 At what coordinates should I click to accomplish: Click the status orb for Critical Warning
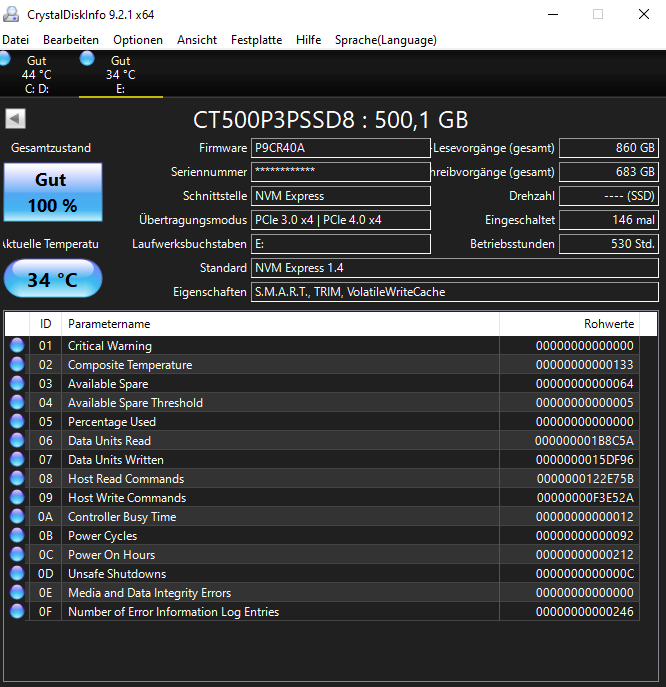point(17,345)
